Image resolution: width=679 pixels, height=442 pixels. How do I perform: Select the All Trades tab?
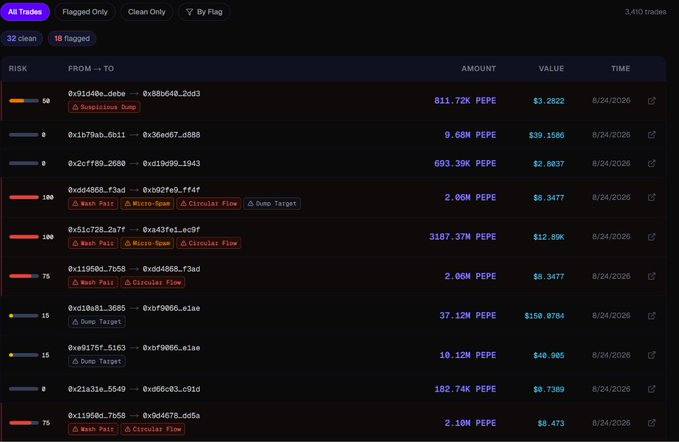(25, 12)
